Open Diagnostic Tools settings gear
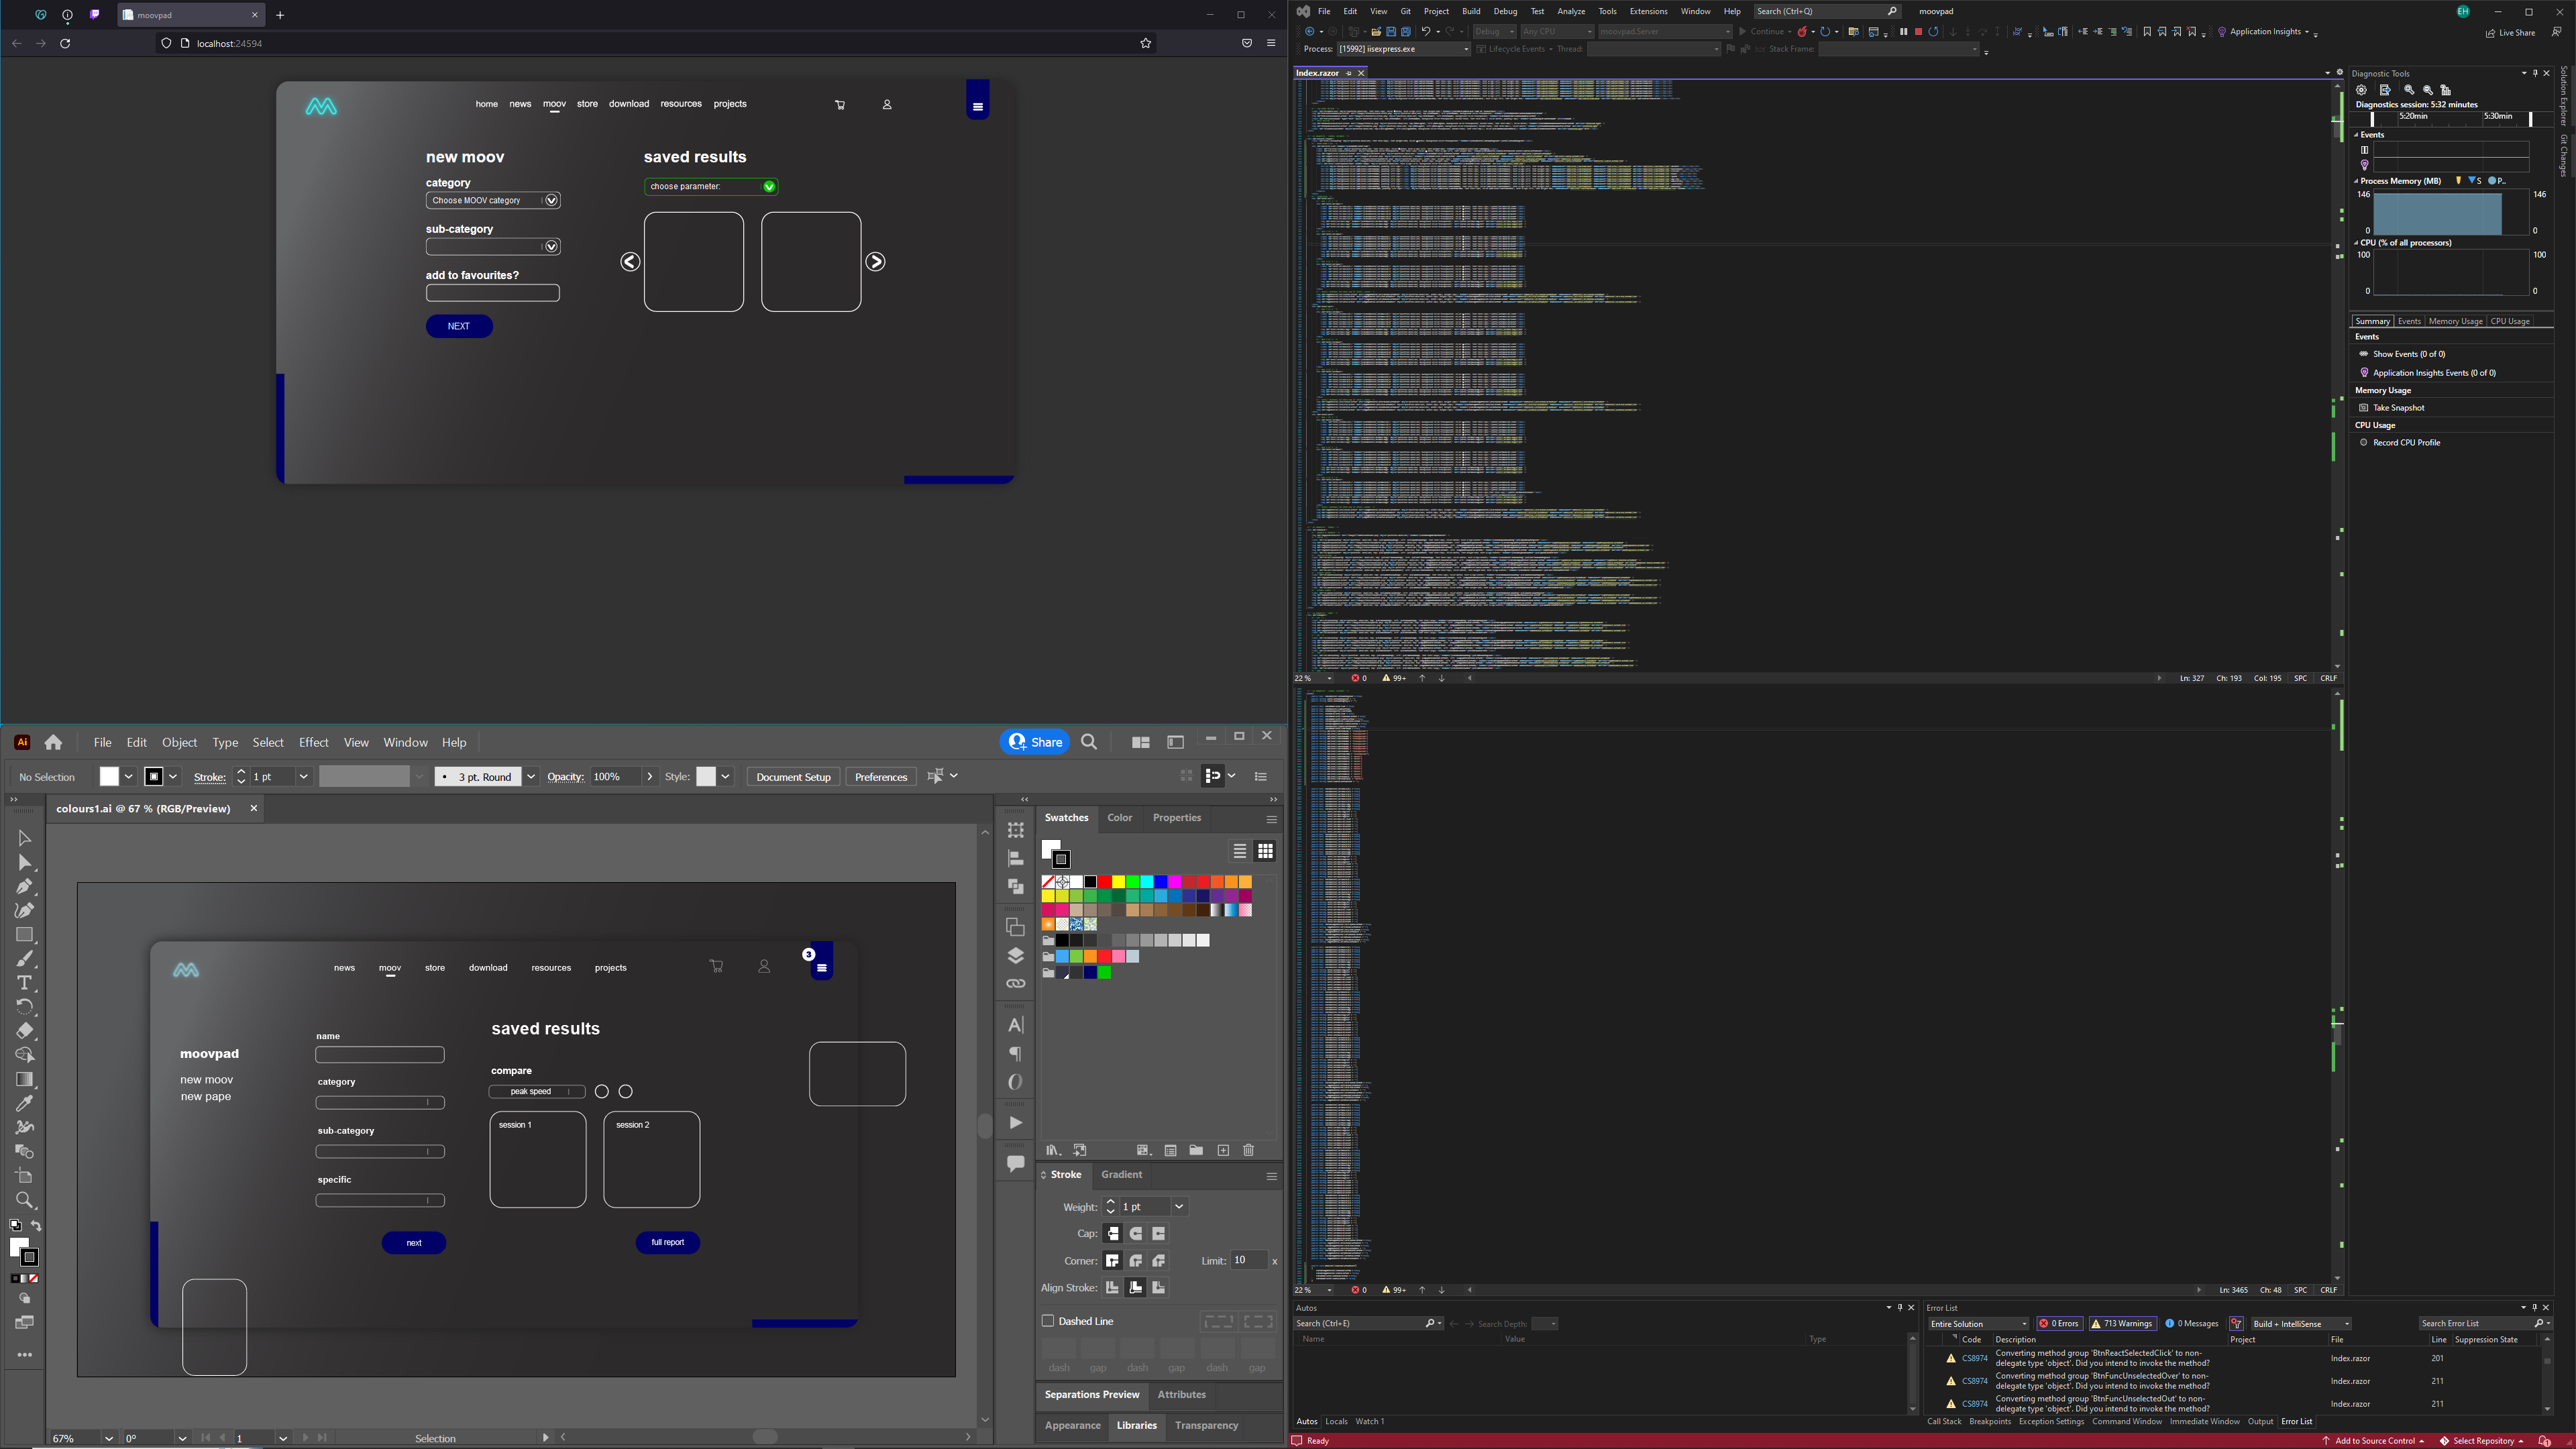 [2361, 90]
